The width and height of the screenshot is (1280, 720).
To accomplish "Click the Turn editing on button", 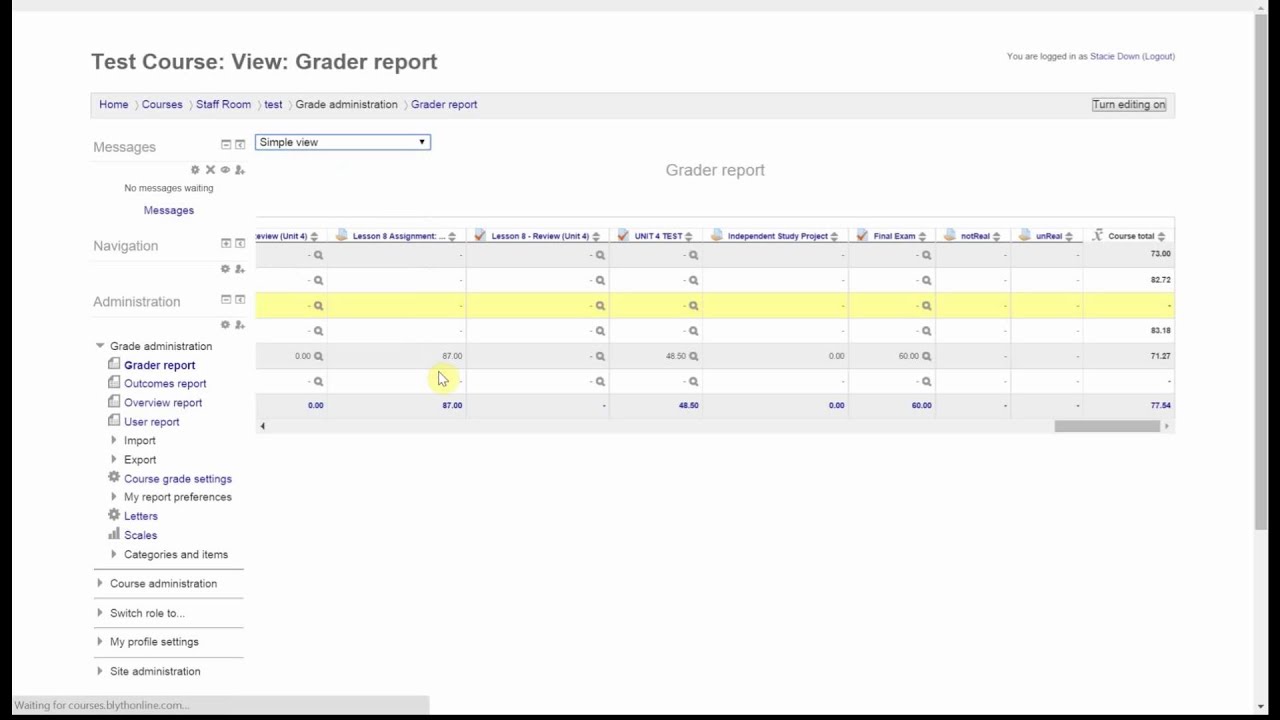I will (1129, 104).
